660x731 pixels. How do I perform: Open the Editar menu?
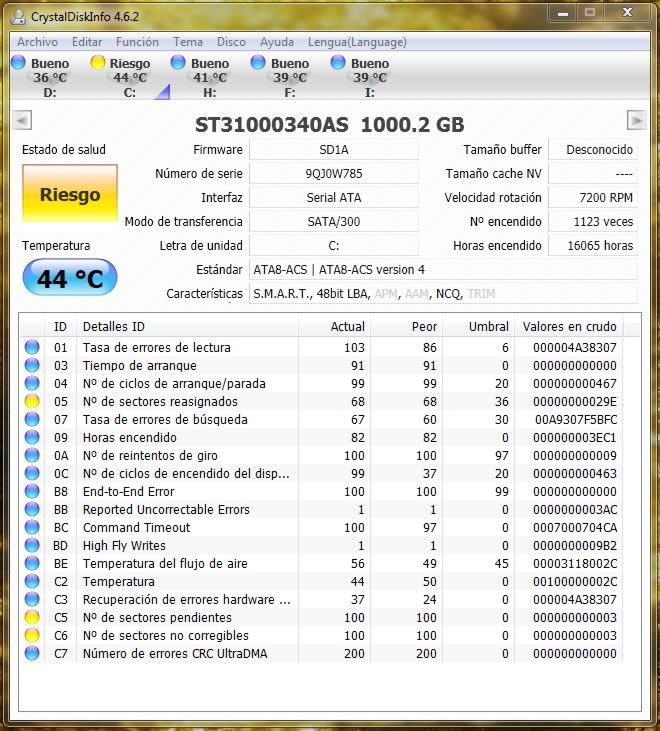point(87,42)
